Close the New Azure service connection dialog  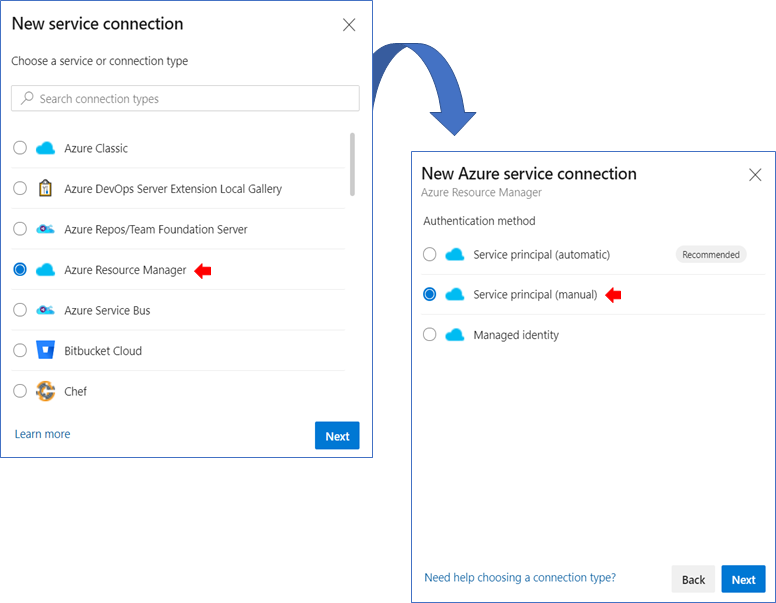pos(755,175)
